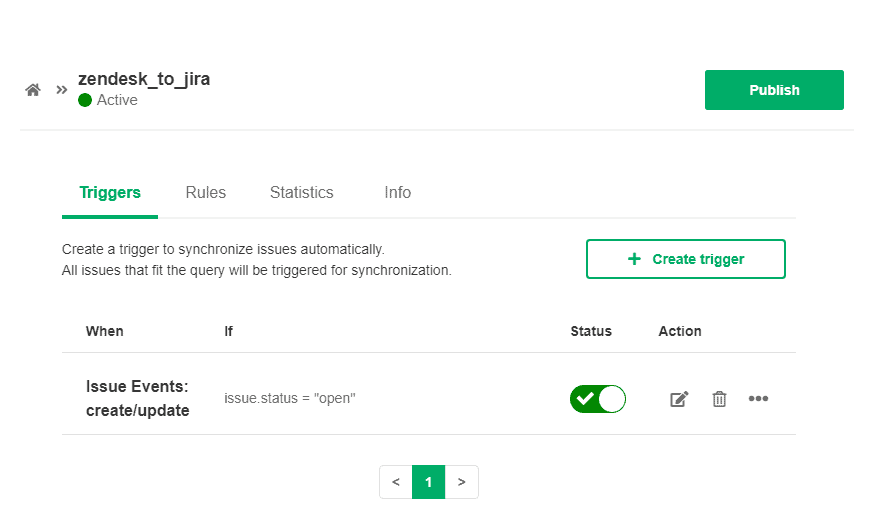Click Issue Events: create/update cell
The image size is (875, 529).
click(x=137, y=398)
